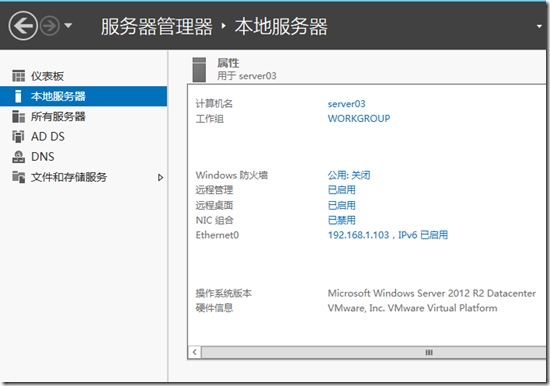Open the dropdown arrow at header right edge
The width and height of the screenshot is (550, 386).
pyautogui.click(x=539, y=26)
